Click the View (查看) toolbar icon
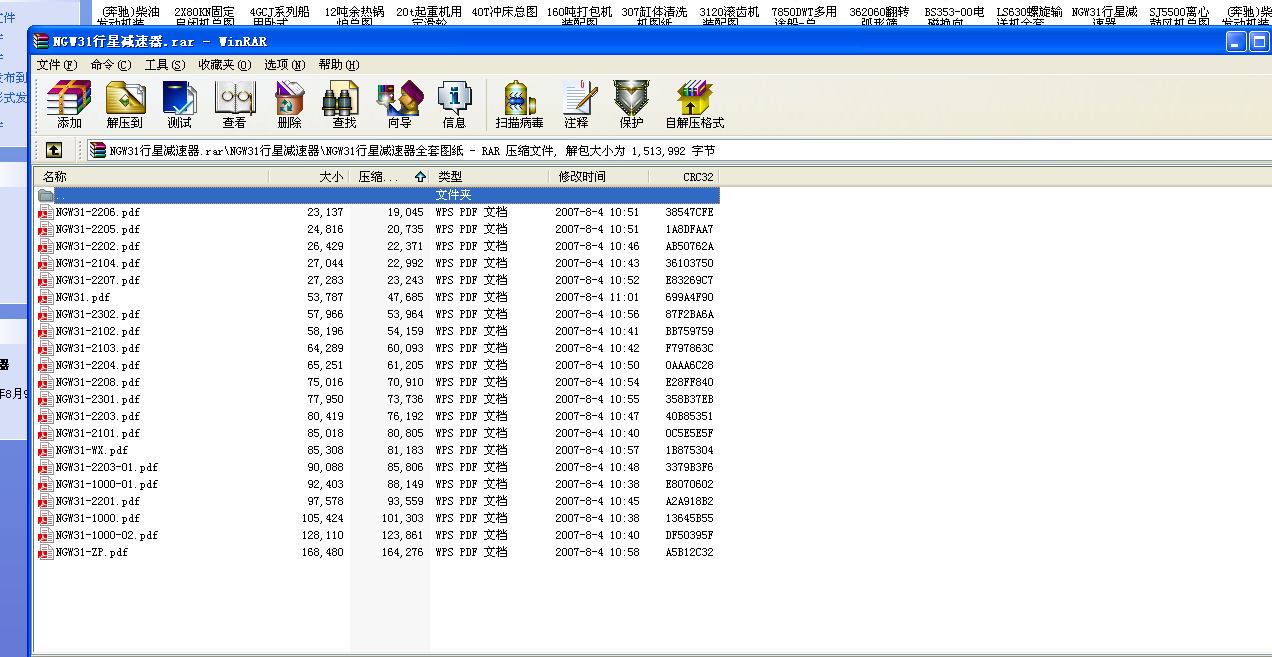The width and height of the screenshot is (1272, 657). pyautogui.click(x=235, y=105)
